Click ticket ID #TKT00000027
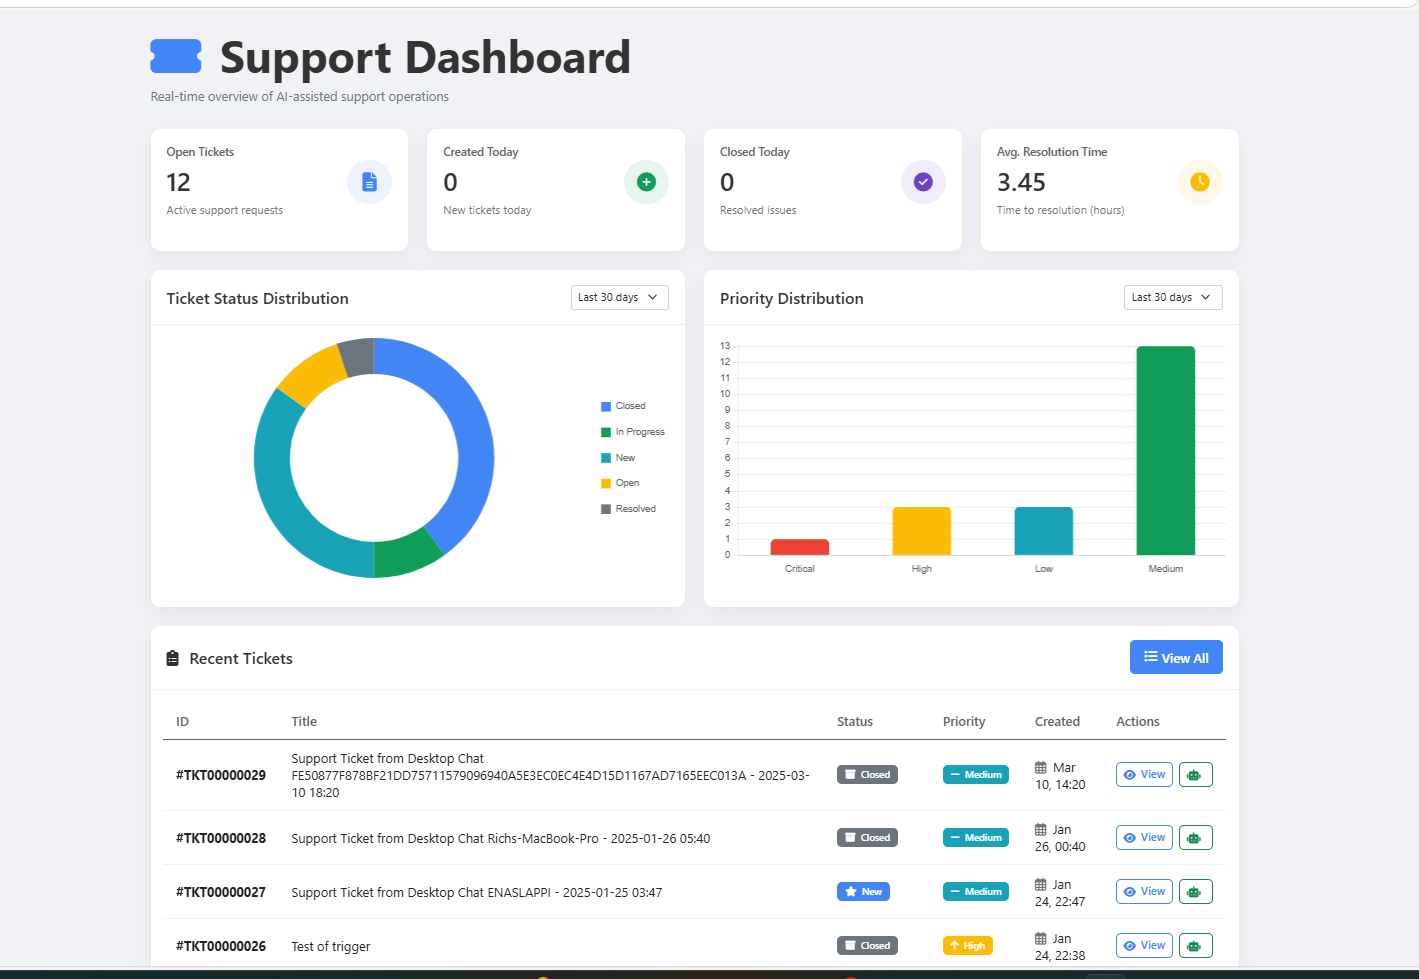This screenshot has height=979, width=1419. coord(221,892)
